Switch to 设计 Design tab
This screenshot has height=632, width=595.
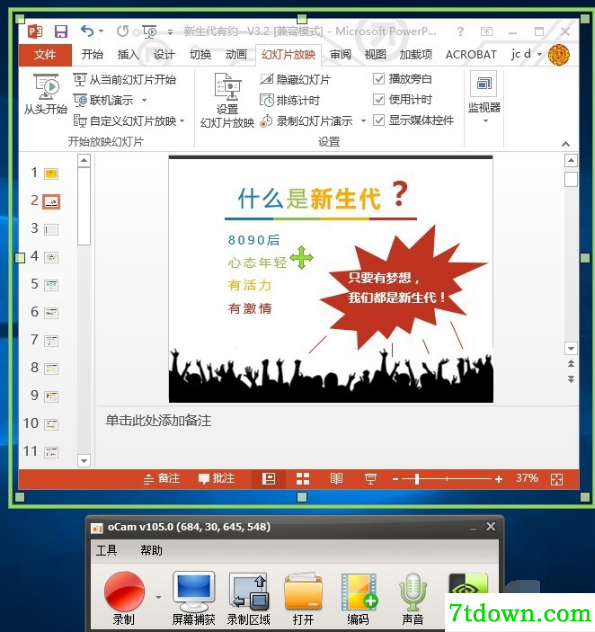[164, 54]
